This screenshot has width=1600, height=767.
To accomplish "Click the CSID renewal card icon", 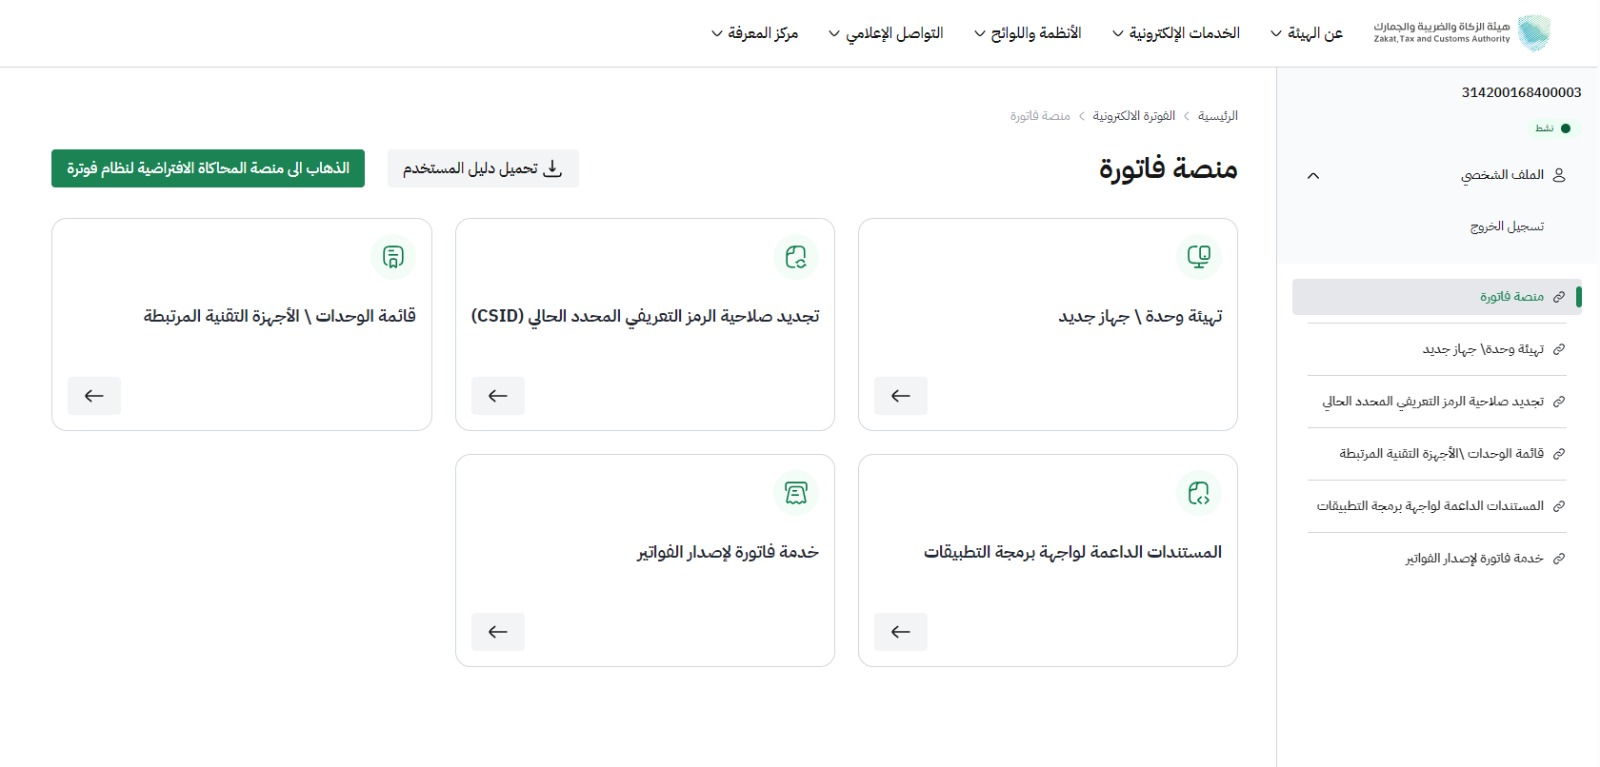I will click(796, 257).
